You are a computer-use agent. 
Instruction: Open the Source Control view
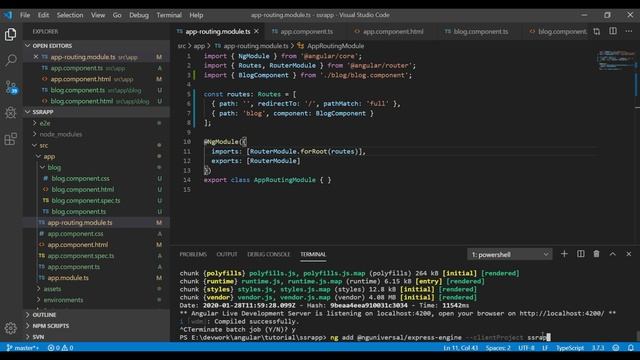coord(11,87)
